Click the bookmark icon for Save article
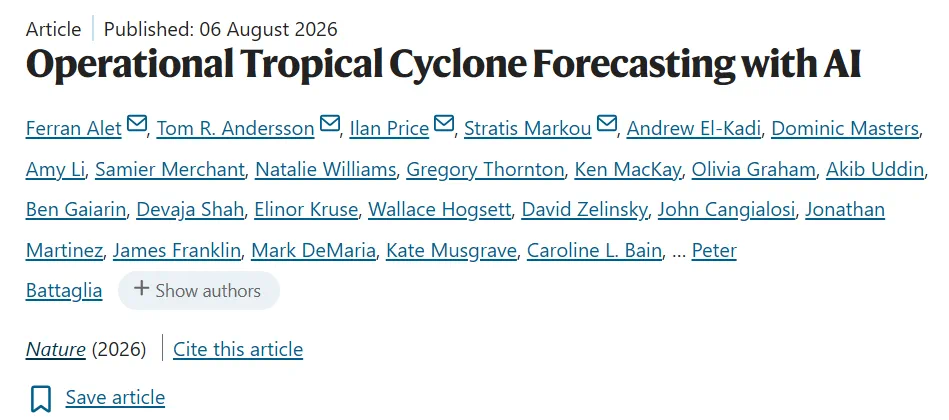The image size is (949, 420). click(41, 398)
